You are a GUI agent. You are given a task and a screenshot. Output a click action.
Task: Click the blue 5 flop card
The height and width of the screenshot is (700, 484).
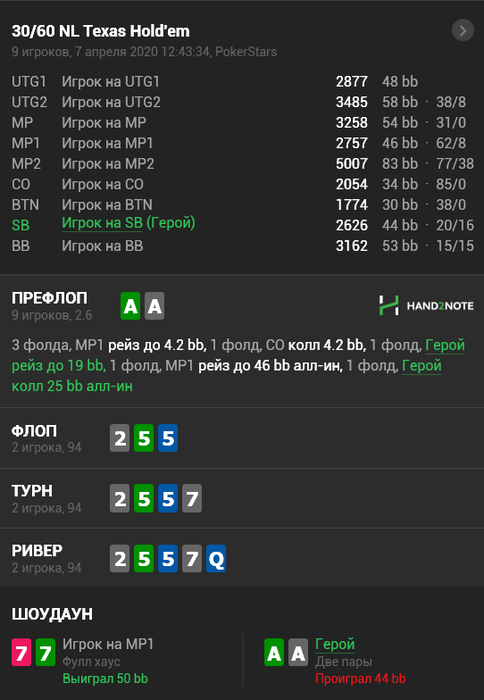(168, 438)
